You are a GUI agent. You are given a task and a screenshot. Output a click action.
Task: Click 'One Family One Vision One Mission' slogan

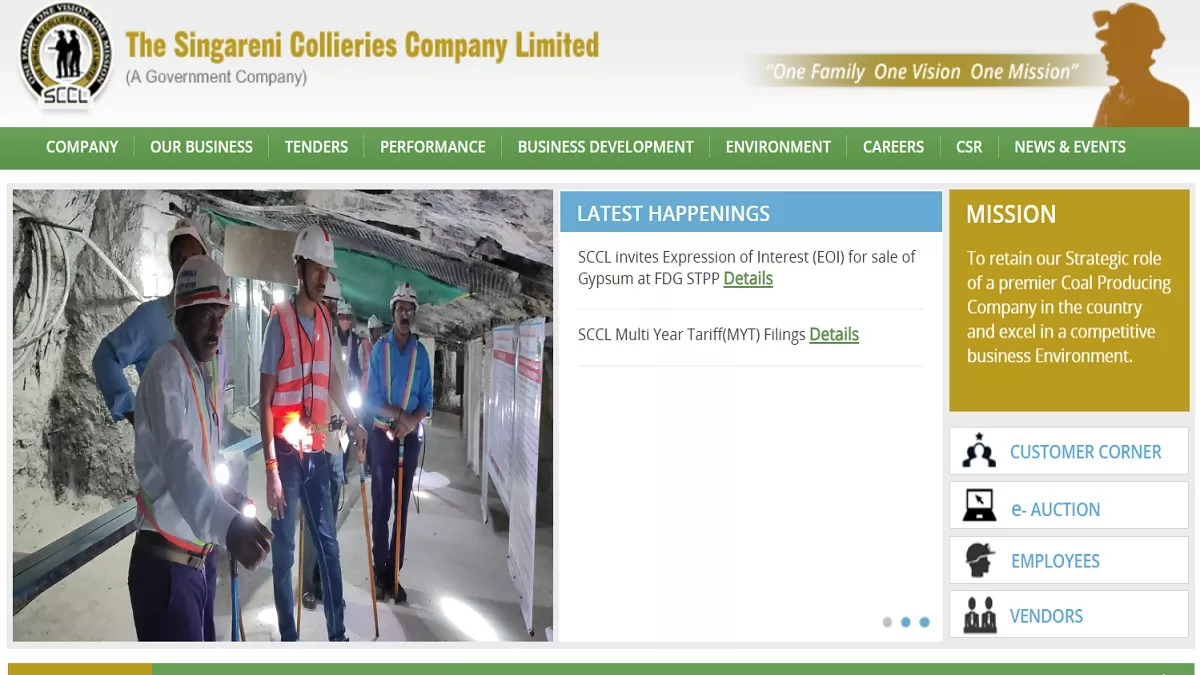921,72
